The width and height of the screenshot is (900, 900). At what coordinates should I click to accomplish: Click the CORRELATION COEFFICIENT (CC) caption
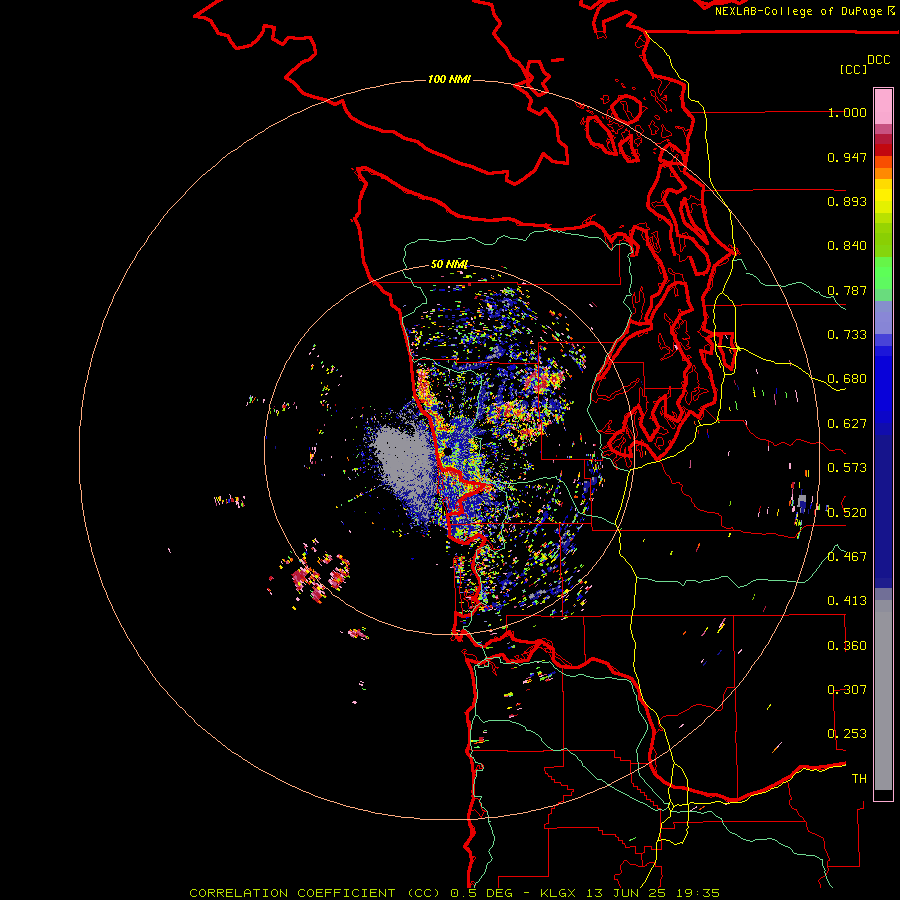coord(315,893)
